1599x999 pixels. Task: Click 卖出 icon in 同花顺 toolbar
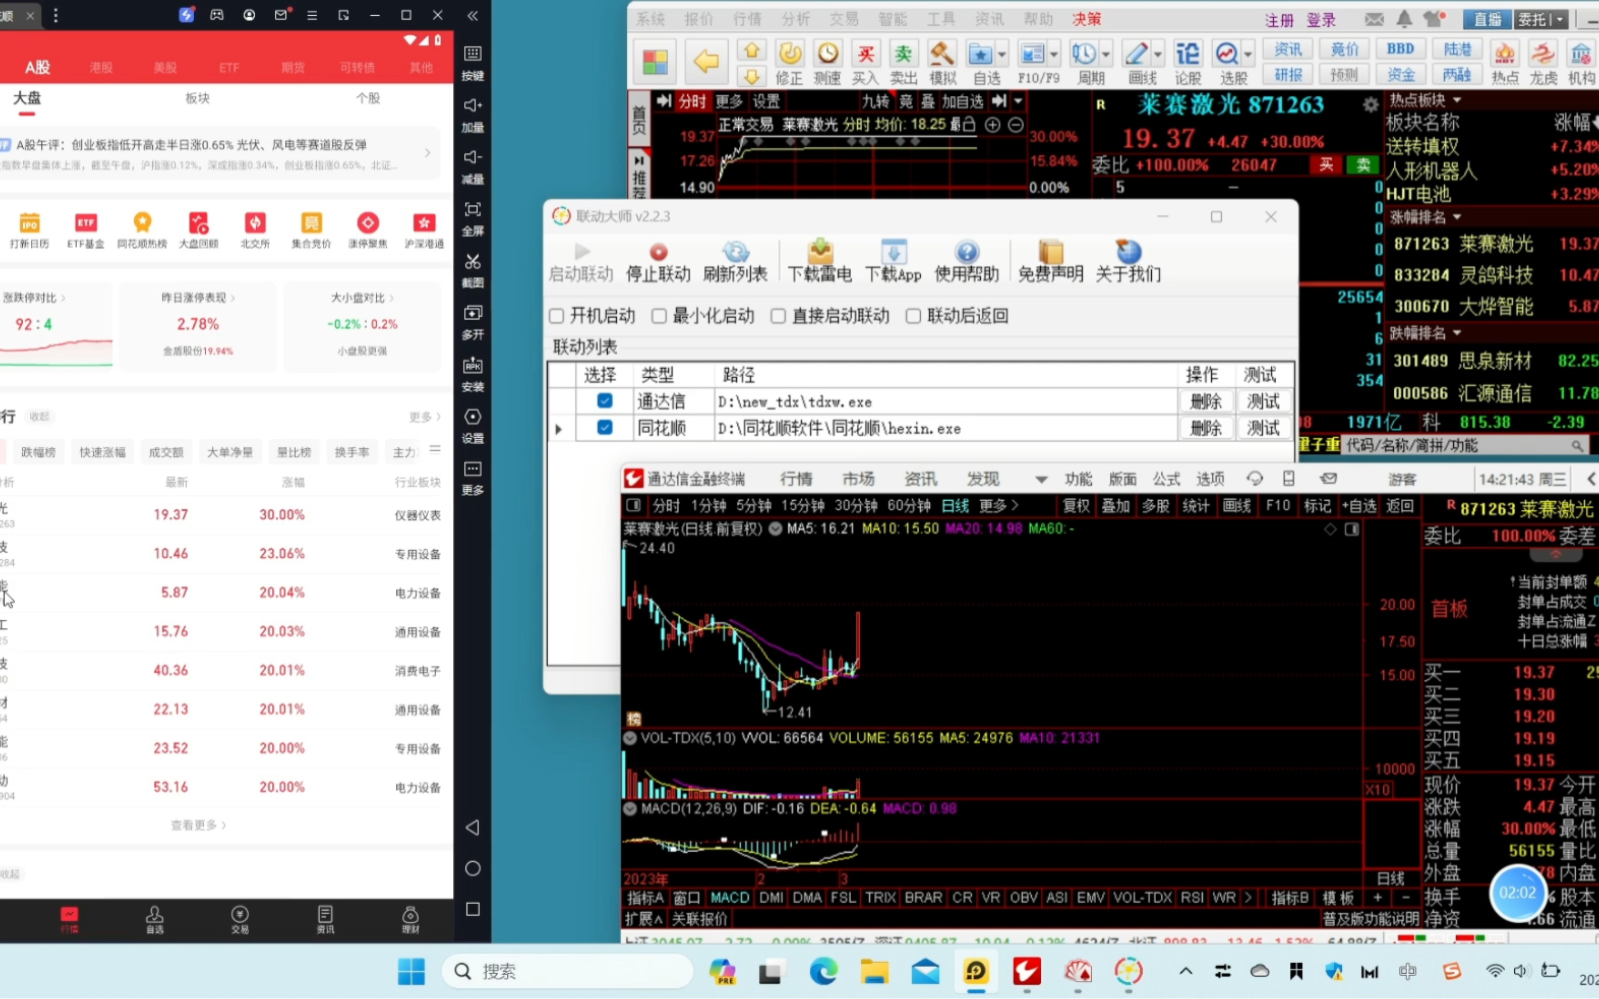pos(903,53)
